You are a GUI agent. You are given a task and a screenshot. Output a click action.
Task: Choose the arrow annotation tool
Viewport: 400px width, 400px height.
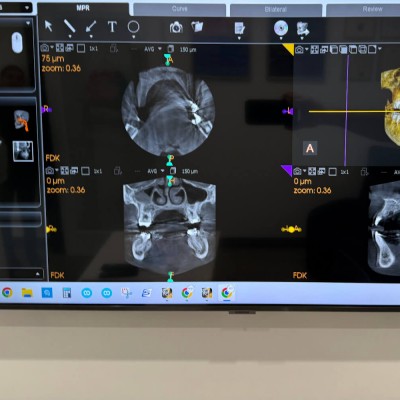coord(91,27)
